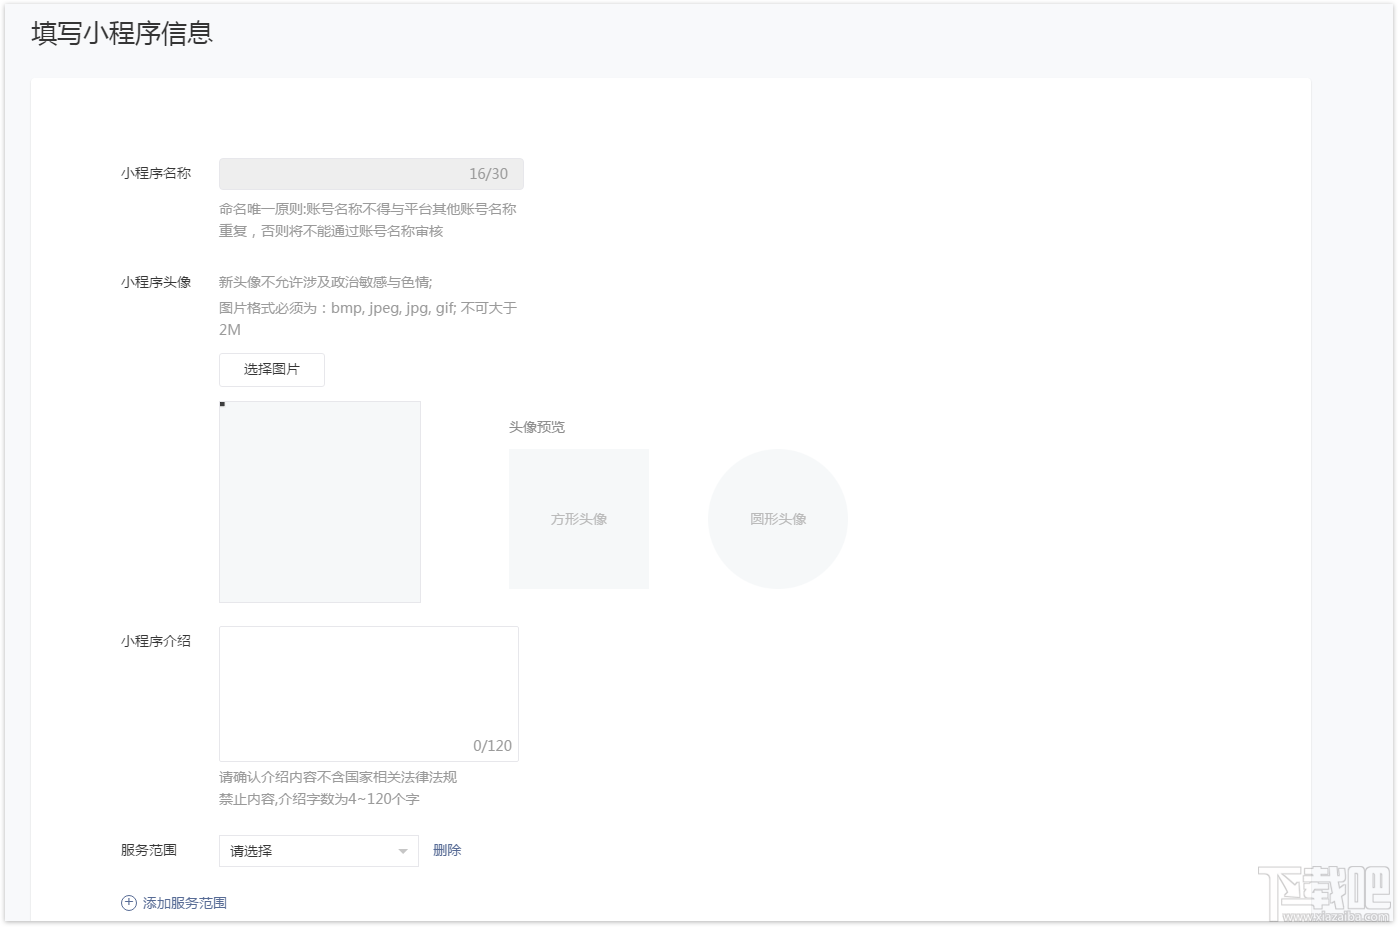Click the avatar crop preview box
The image size is (1398, 927).
coord(319,501)
